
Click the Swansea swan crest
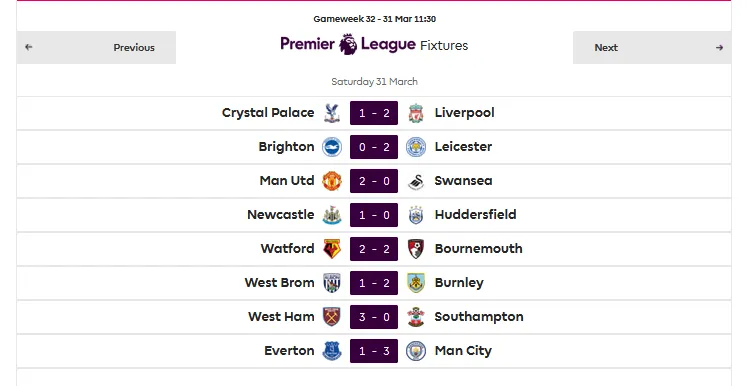pyautogui.click(x=416, y=181)
